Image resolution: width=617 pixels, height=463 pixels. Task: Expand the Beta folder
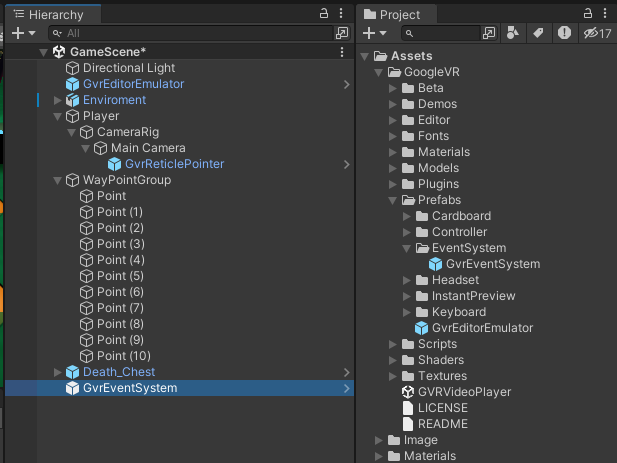click(393, 88)
